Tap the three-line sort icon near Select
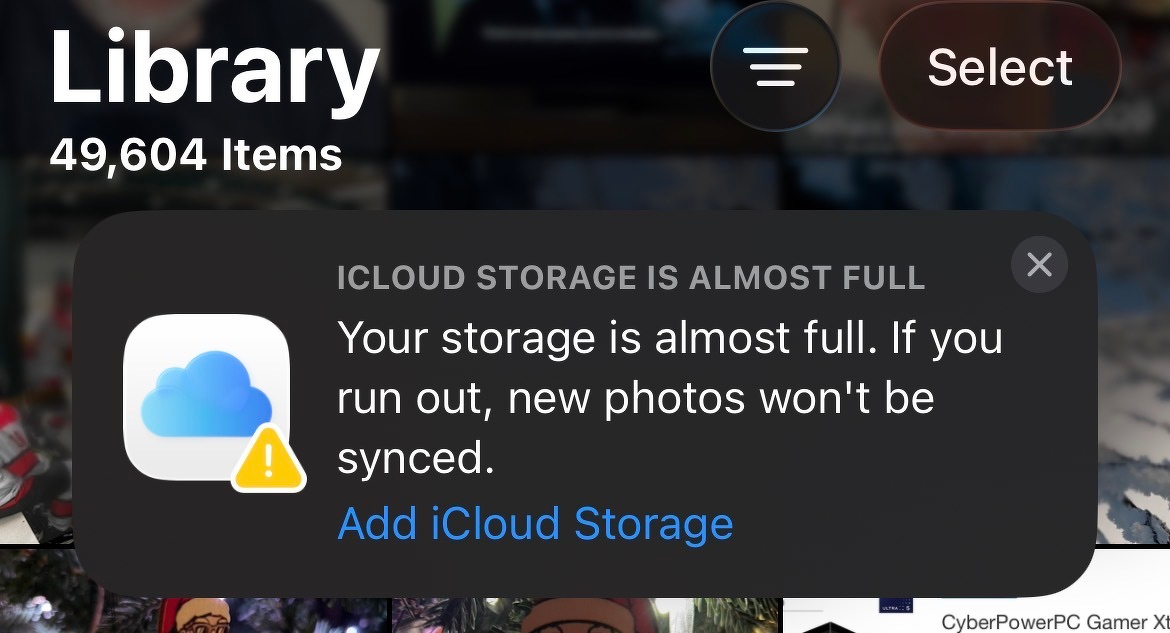This screenshot has width=1170, height=633. 776,67
